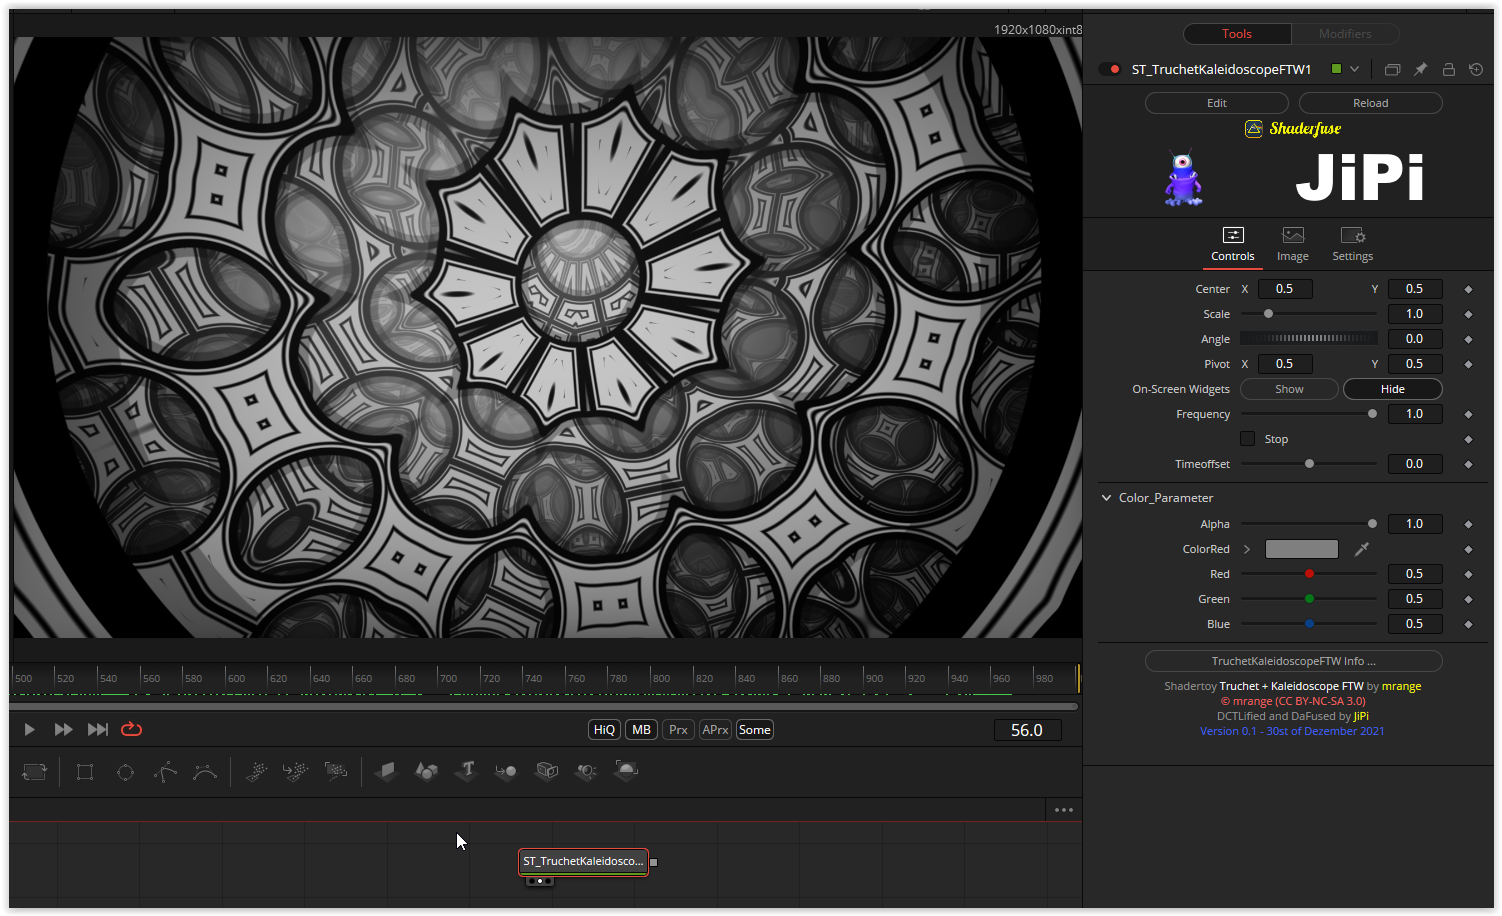Click the ColorRed gray color swatch
The height and width of the screenshot is (916, 1502).
coord(1301,549)
